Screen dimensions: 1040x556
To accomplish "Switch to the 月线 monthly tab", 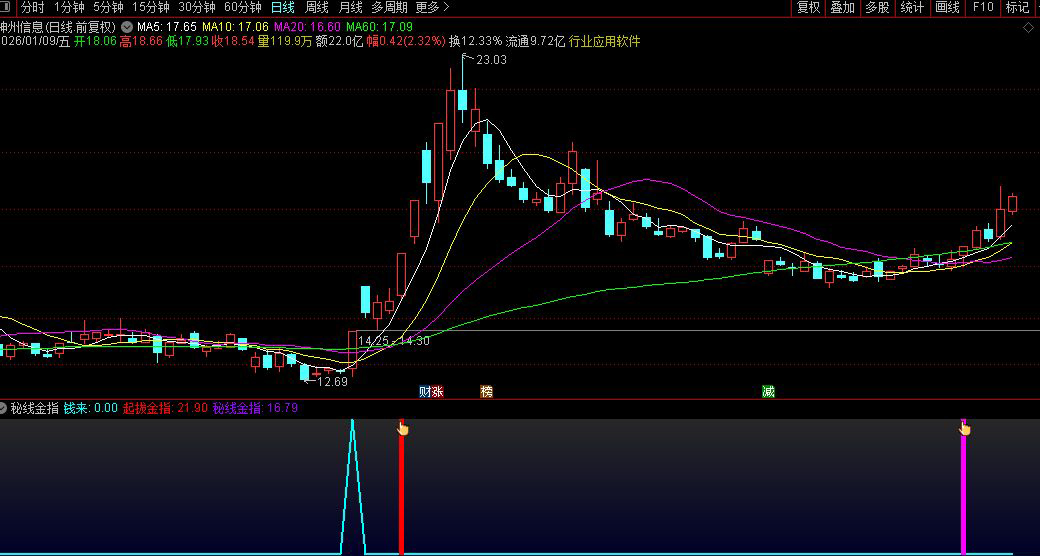I will 350,8.
